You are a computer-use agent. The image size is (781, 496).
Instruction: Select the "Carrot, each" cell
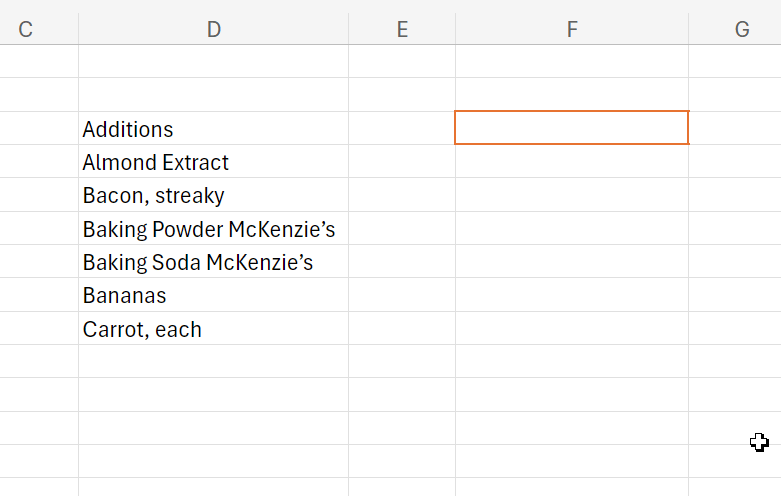(213, 329)
